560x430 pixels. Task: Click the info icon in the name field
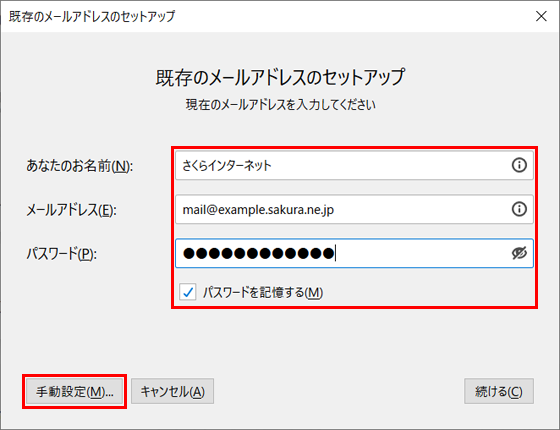coord(519,165)
